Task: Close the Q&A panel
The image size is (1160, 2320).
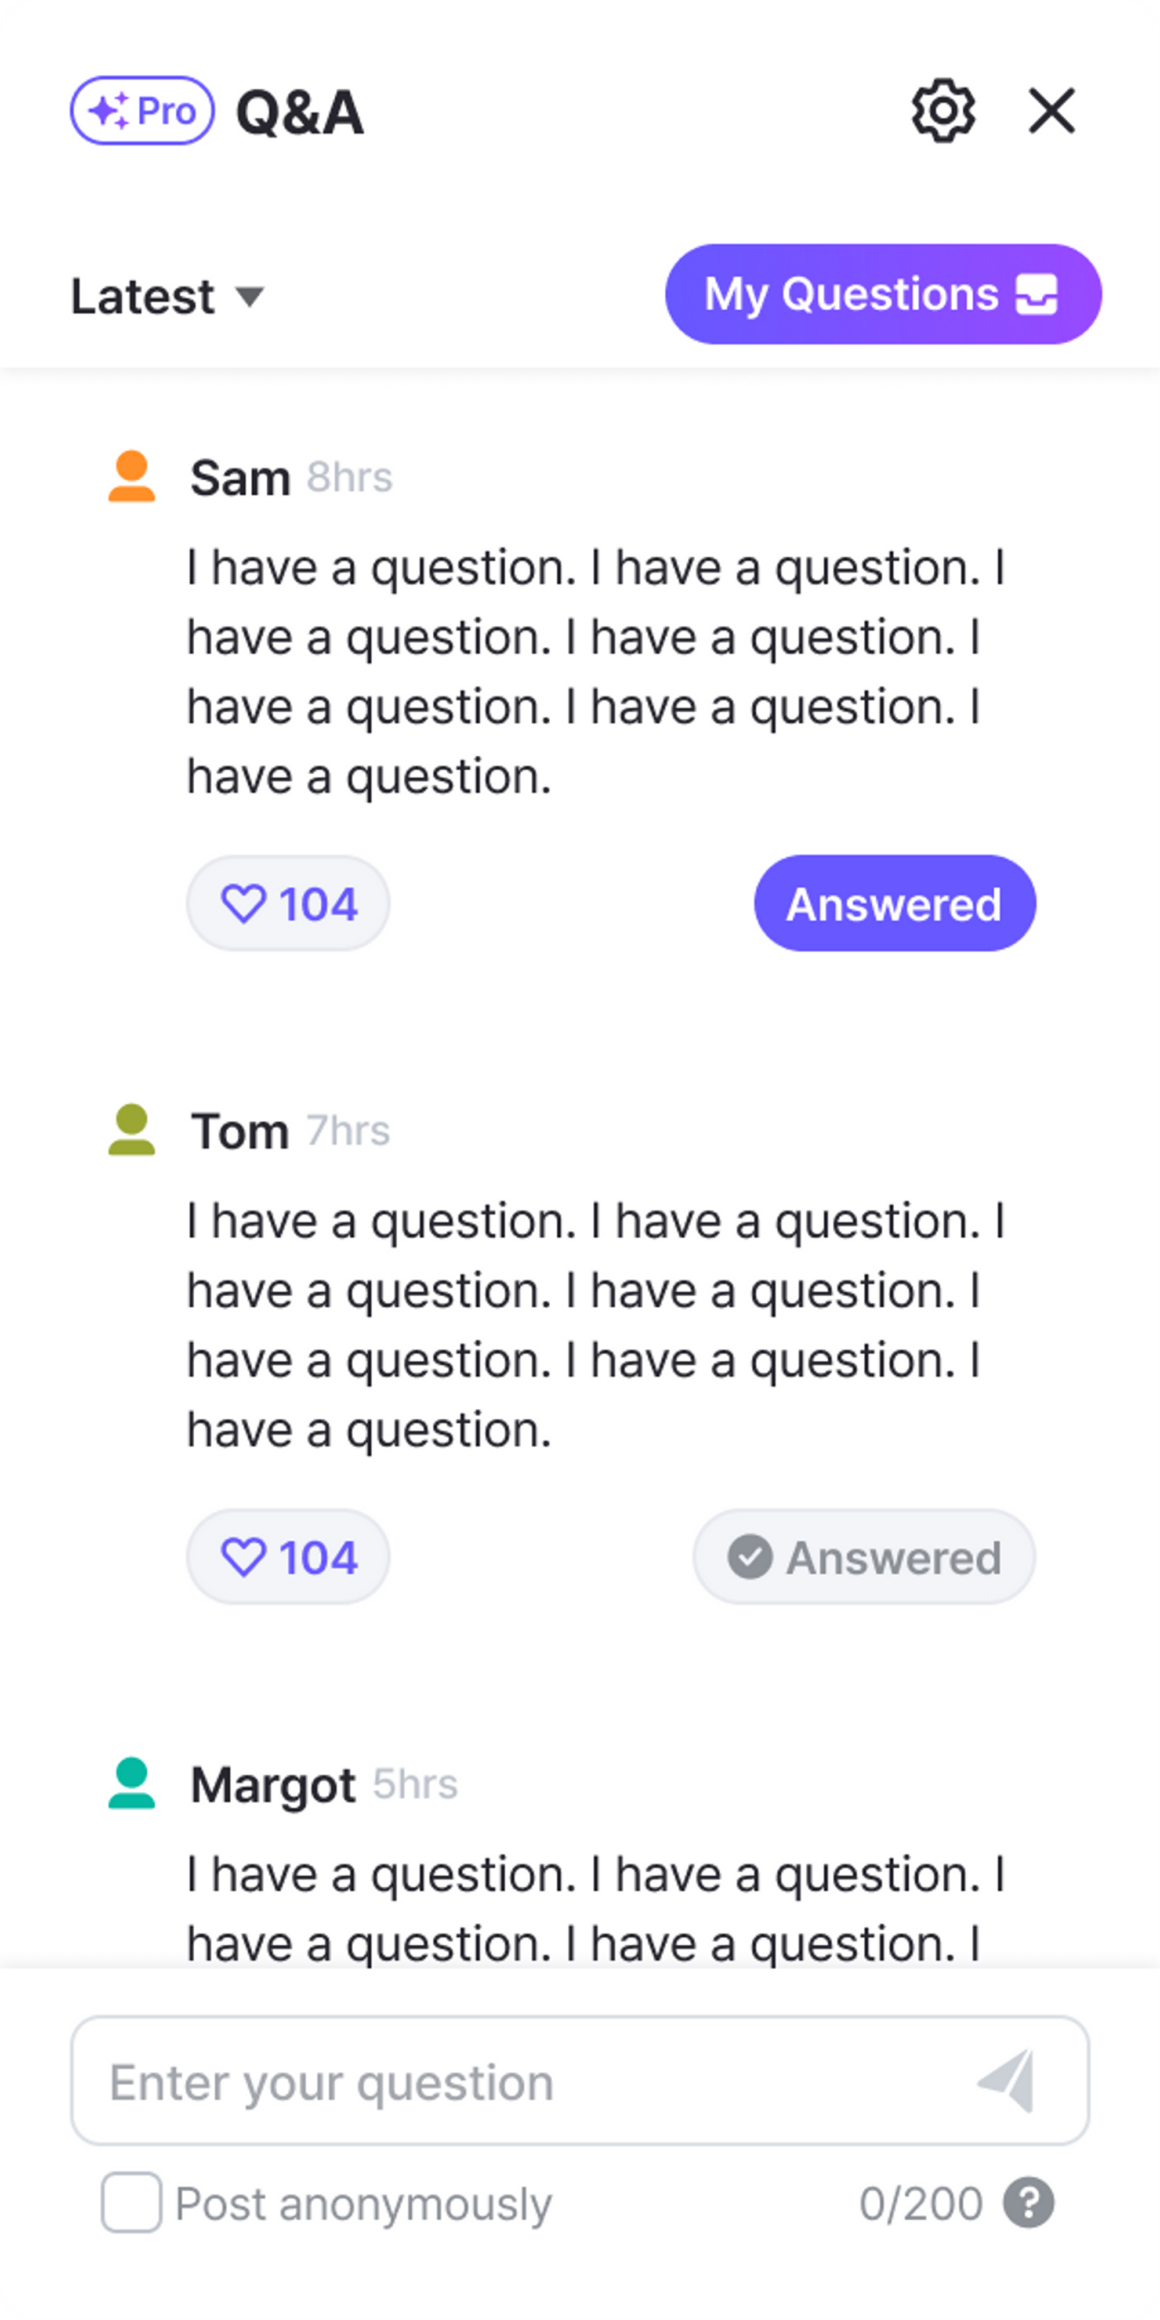Action: 1051,111
